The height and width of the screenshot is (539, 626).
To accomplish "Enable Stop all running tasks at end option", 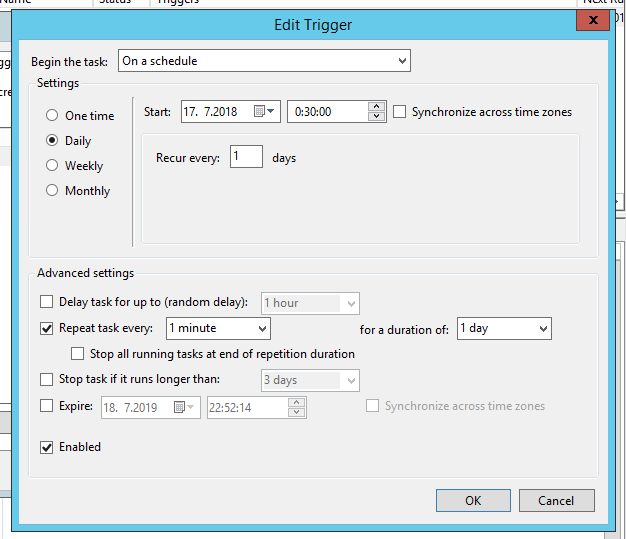I will pos(77,354).
